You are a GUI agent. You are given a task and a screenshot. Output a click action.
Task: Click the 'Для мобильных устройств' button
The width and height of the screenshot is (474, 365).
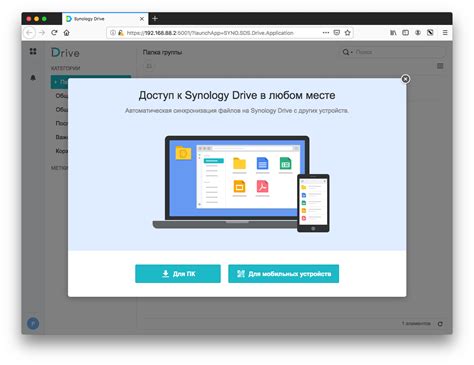pos(283,274)
